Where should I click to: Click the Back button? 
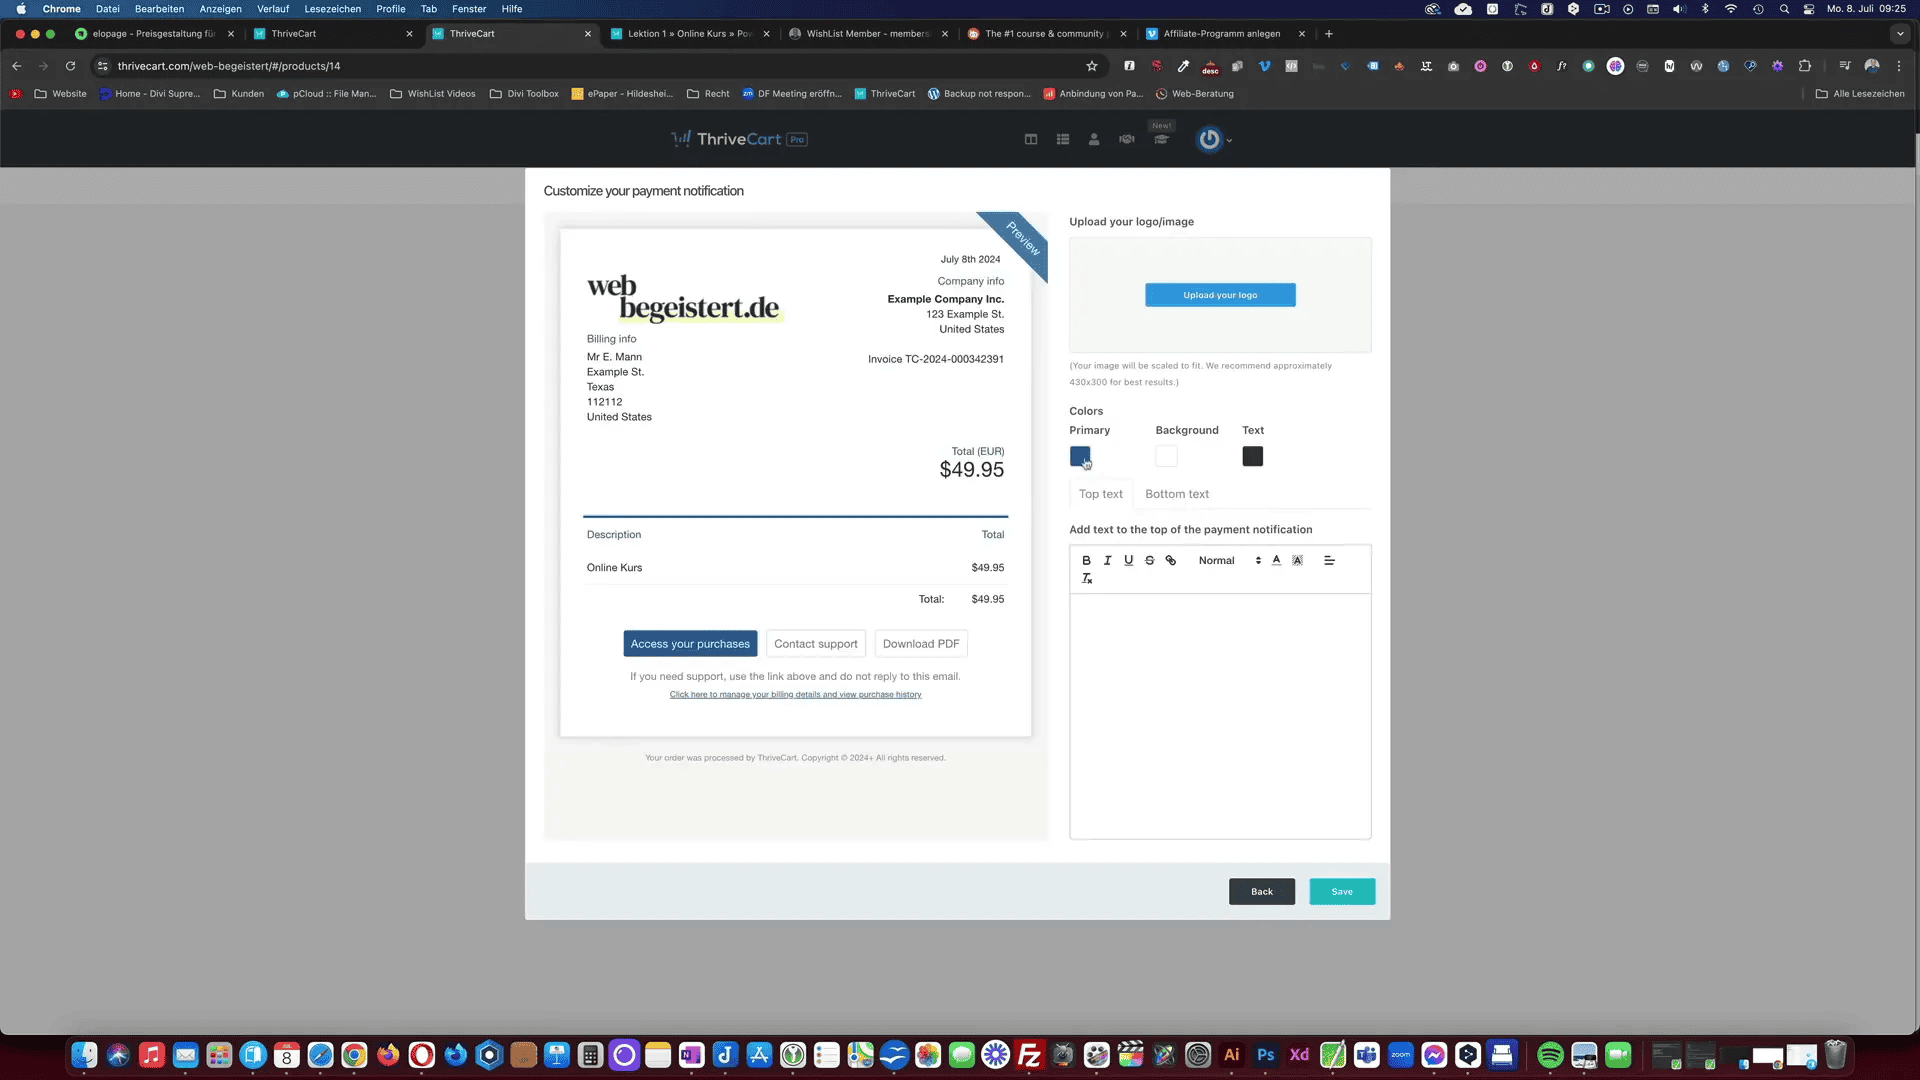[x=1262, y=891]
